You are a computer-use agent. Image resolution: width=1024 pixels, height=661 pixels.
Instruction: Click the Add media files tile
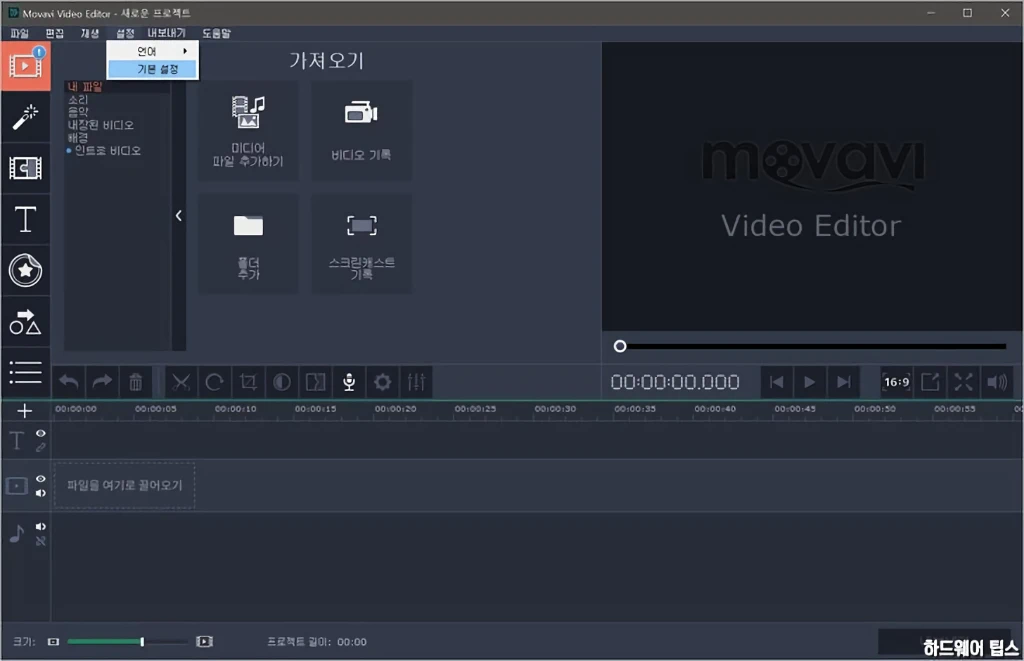pyautogui.click(x=248, y=131)
